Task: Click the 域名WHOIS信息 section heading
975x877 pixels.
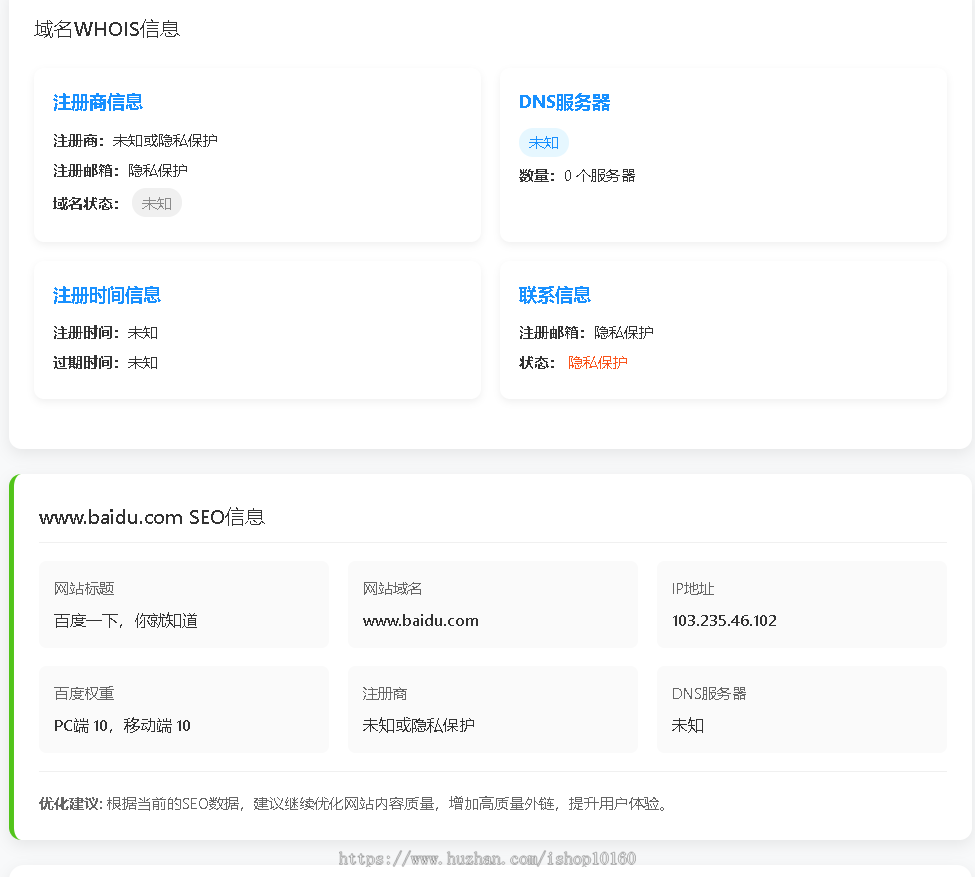Action: pyautogui.click(x=107, y=29)
